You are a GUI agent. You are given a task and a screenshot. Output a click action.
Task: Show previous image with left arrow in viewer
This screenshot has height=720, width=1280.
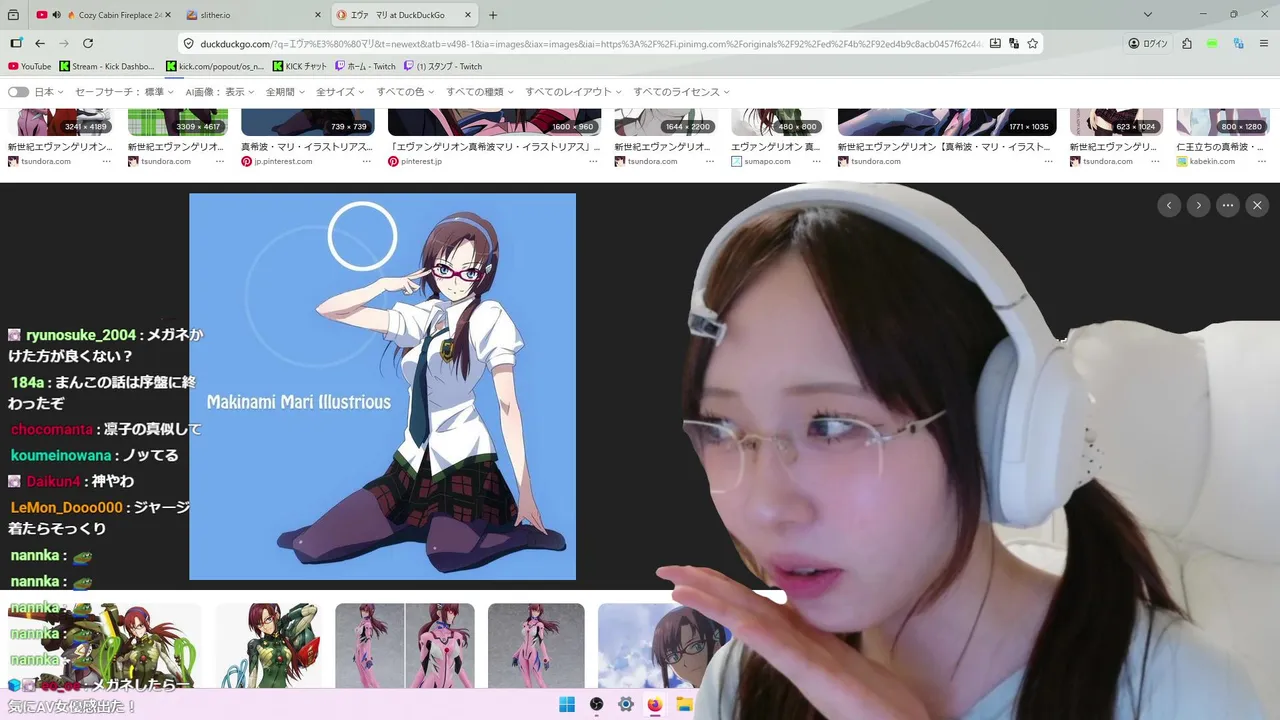click(x=1169, y=205)
